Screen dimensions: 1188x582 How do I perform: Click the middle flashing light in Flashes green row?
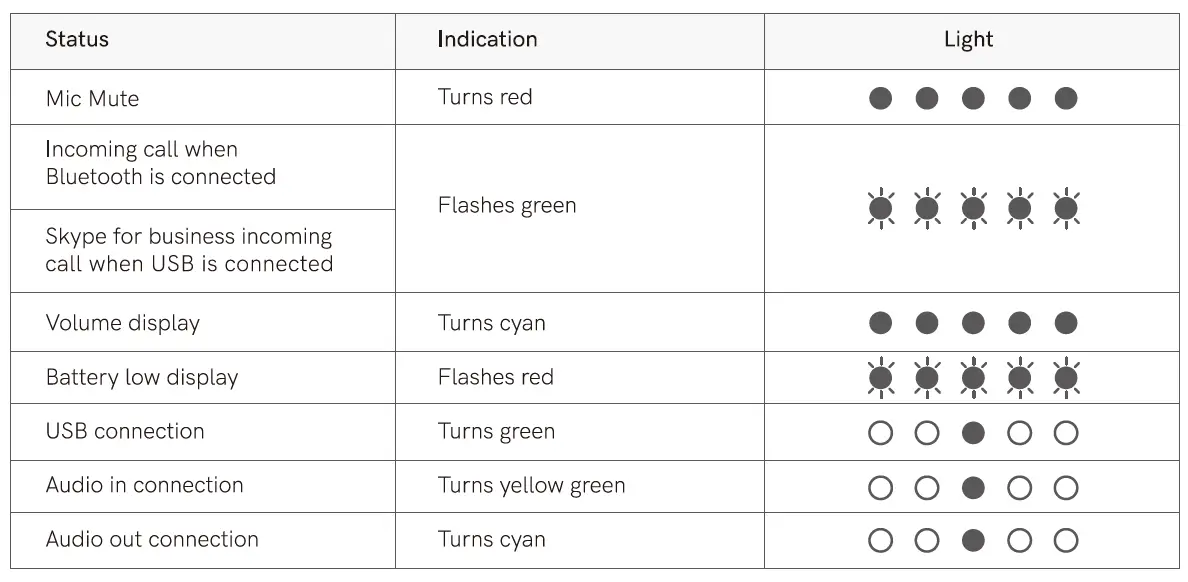[973, 208]
